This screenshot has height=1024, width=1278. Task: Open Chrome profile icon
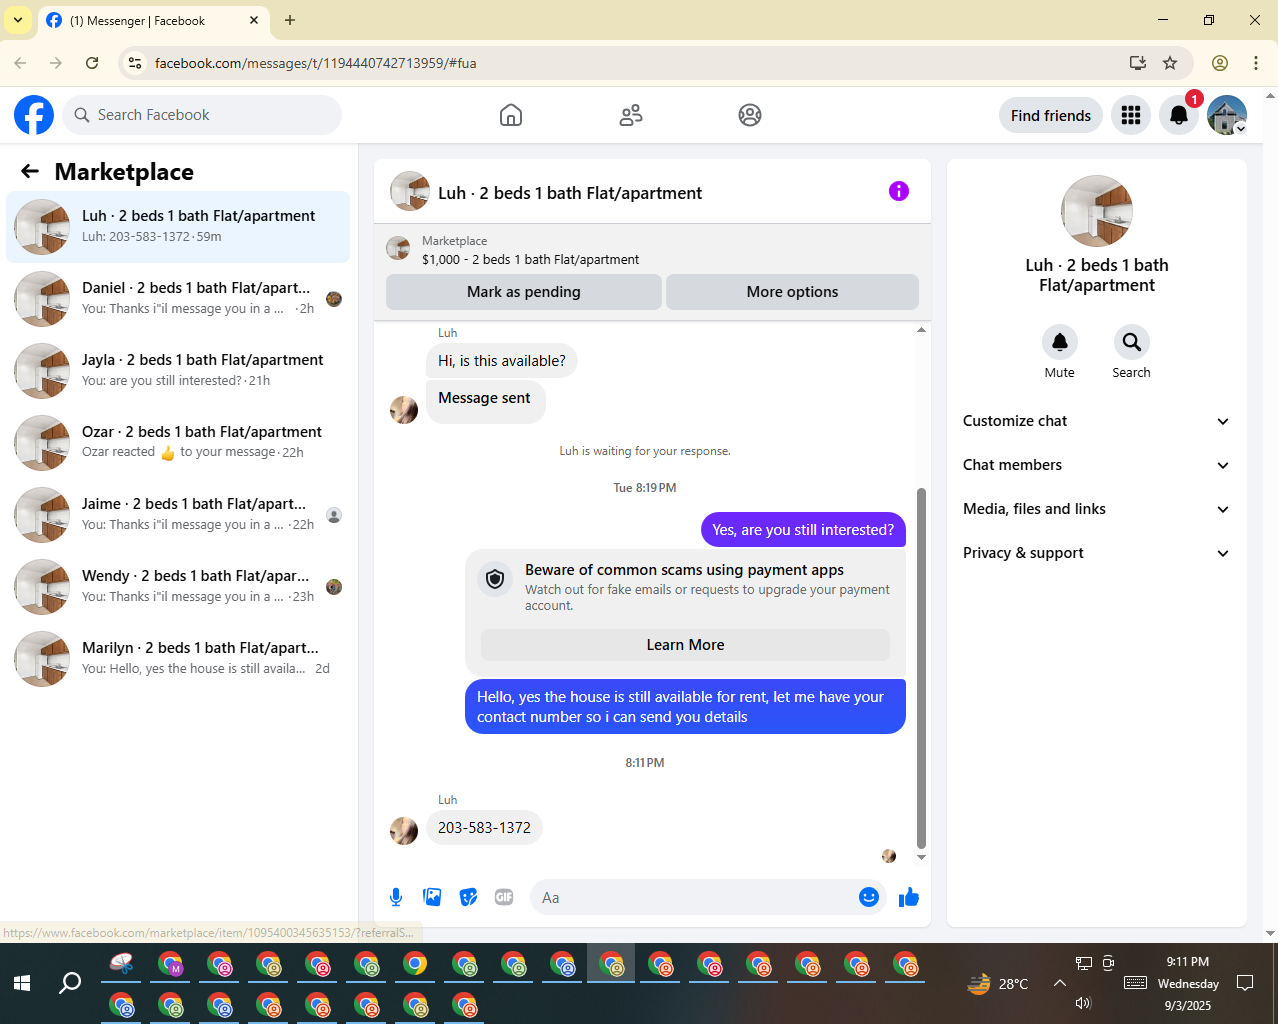1220,63
